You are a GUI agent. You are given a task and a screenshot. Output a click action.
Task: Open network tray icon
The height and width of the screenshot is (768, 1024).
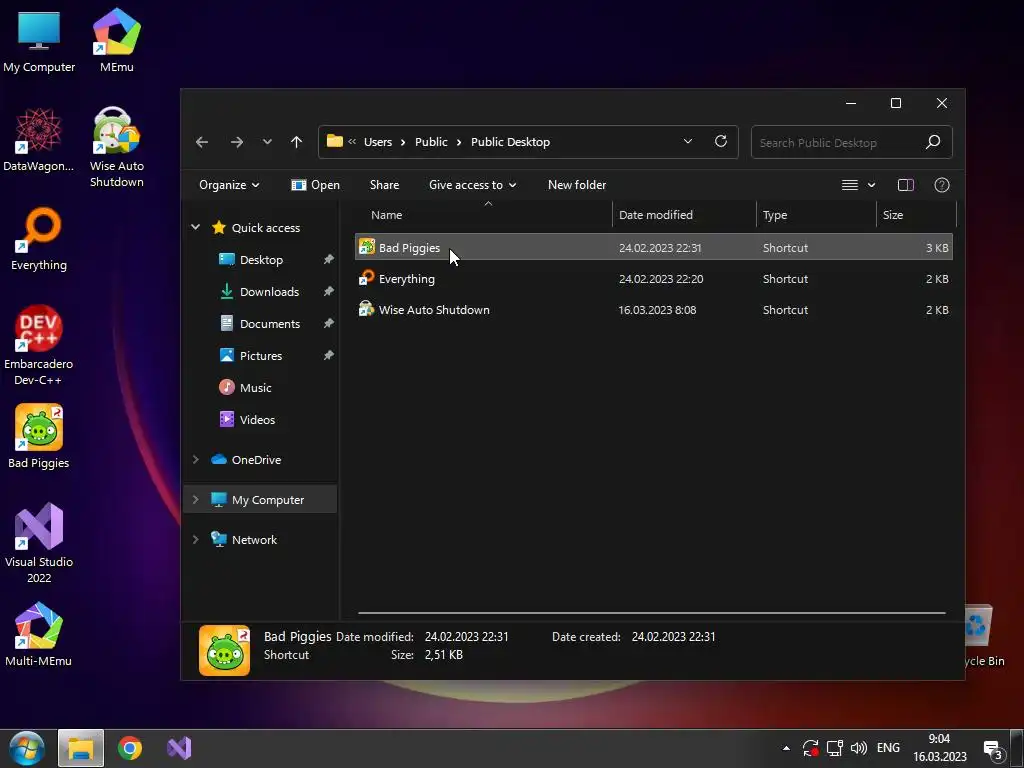pyautogui.click(x=835, y=748)
